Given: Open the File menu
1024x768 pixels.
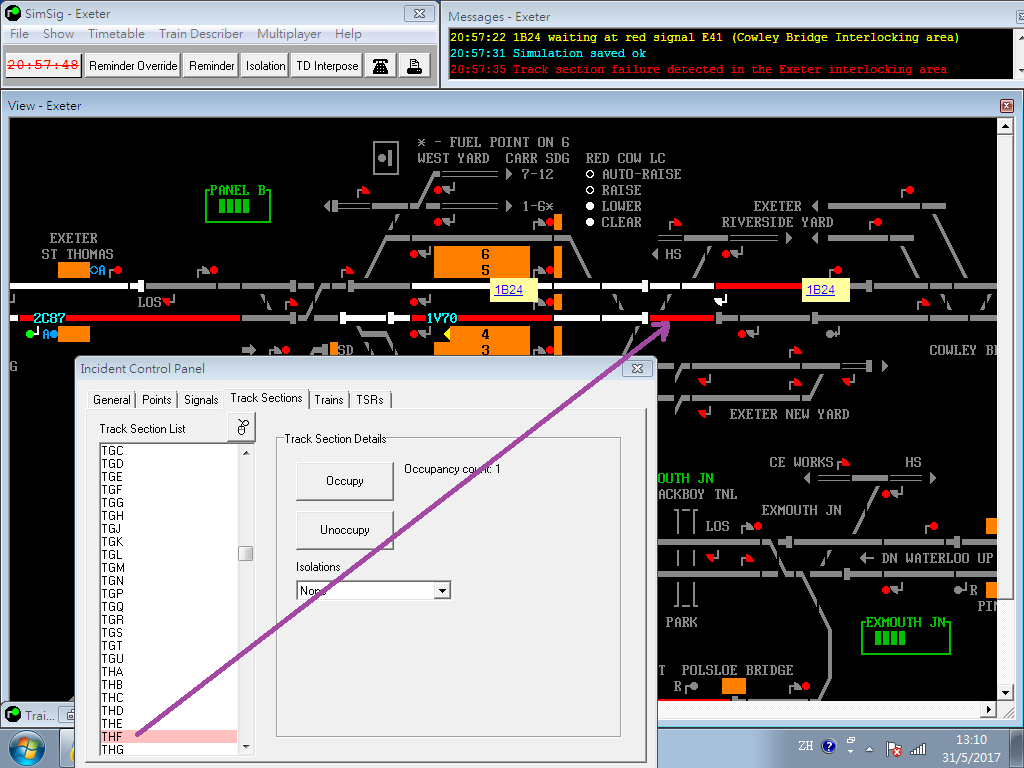Looking at the screenshot, I should click(x=19, y=34).
